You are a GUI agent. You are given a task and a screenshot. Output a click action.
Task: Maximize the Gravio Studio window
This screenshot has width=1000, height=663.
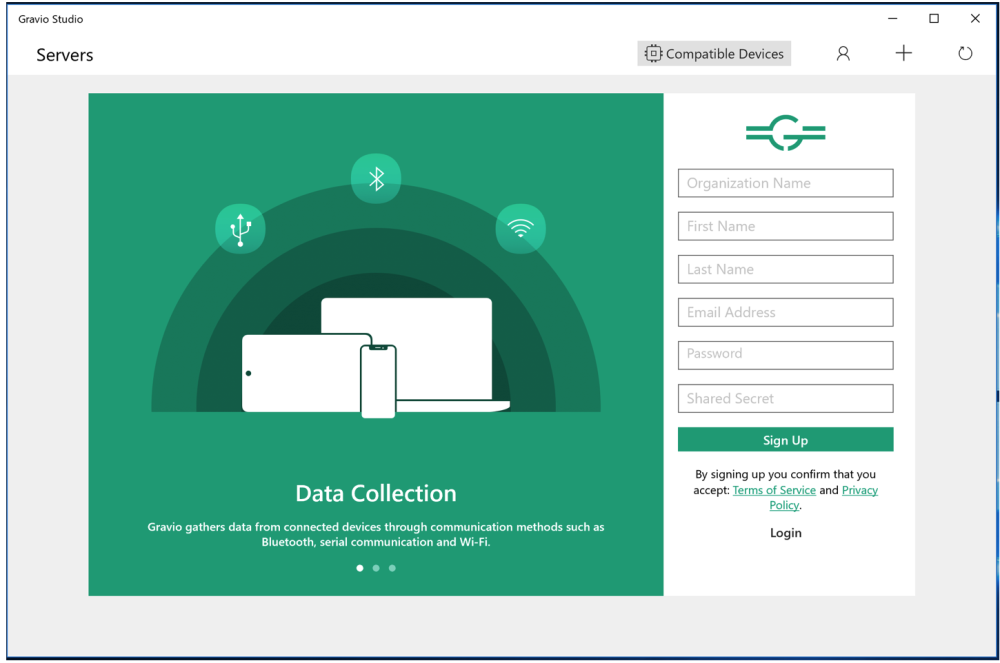tap(934, 18)
